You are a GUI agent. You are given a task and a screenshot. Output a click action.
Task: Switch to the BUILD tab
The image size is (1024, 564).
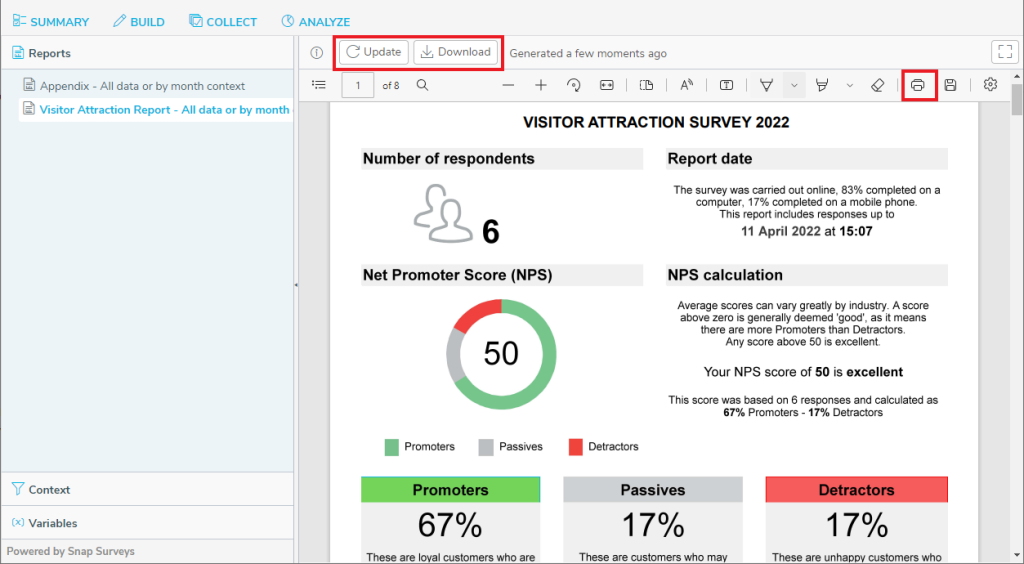(139, 22)
